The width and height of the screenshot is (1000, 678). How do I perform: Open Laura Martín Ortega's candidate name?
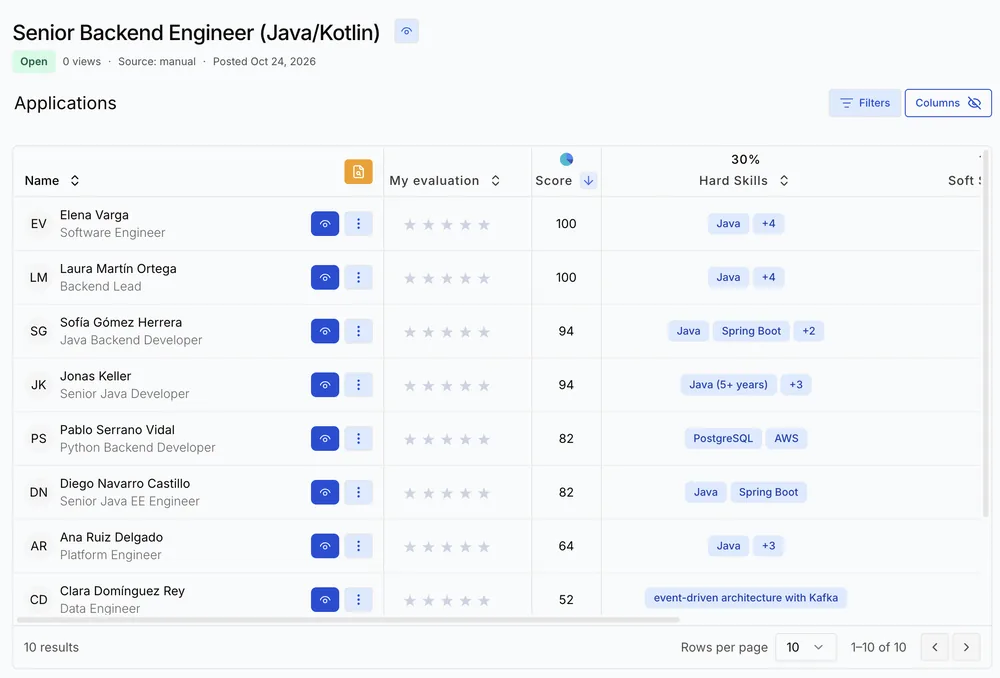click(118, 269)
